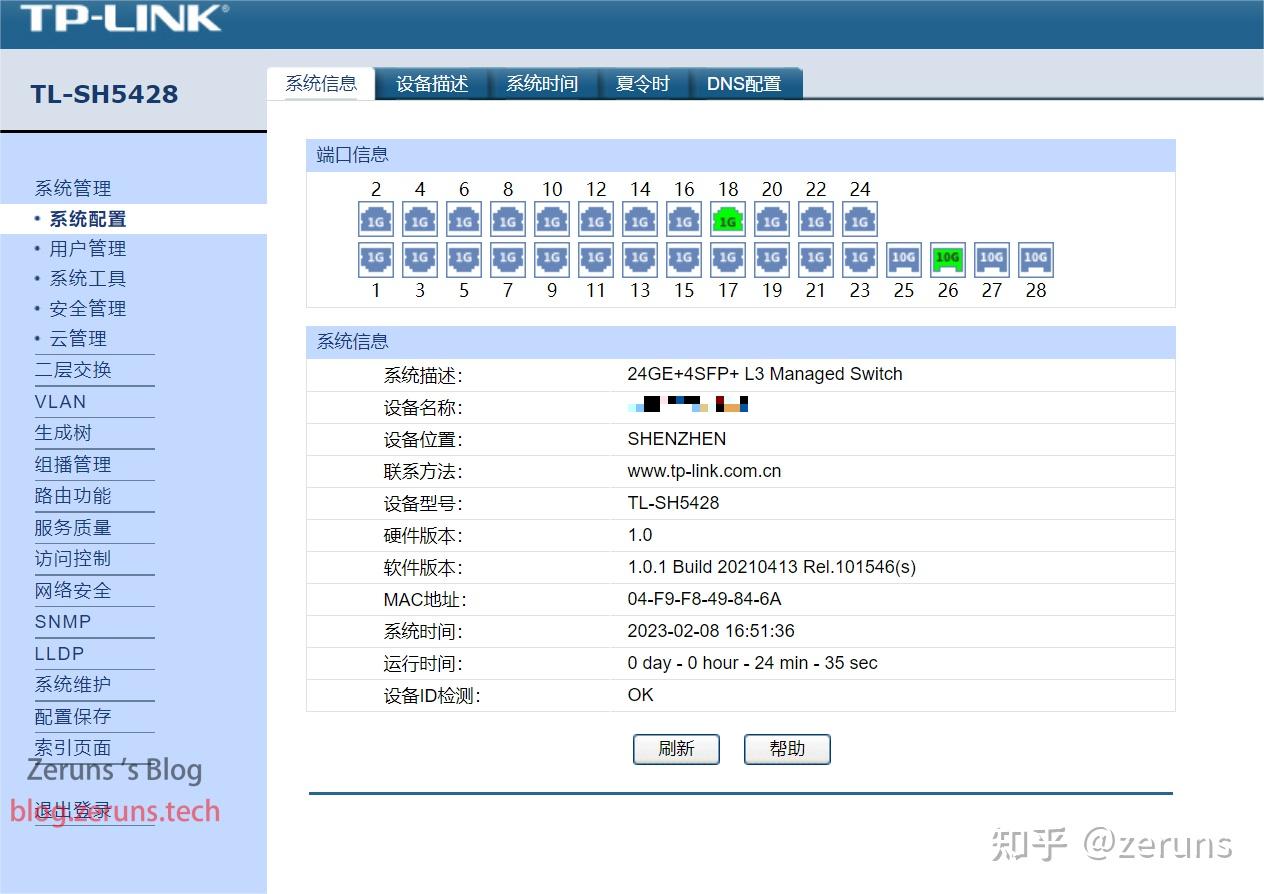
Task: Click port 7 icon
Action: [x=508, y=260]
